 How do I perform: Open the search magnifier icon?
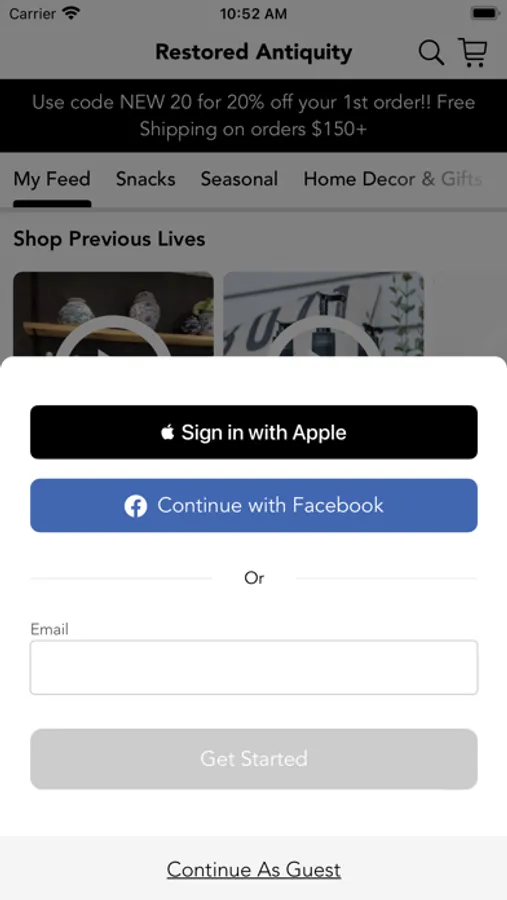(431, 52)
